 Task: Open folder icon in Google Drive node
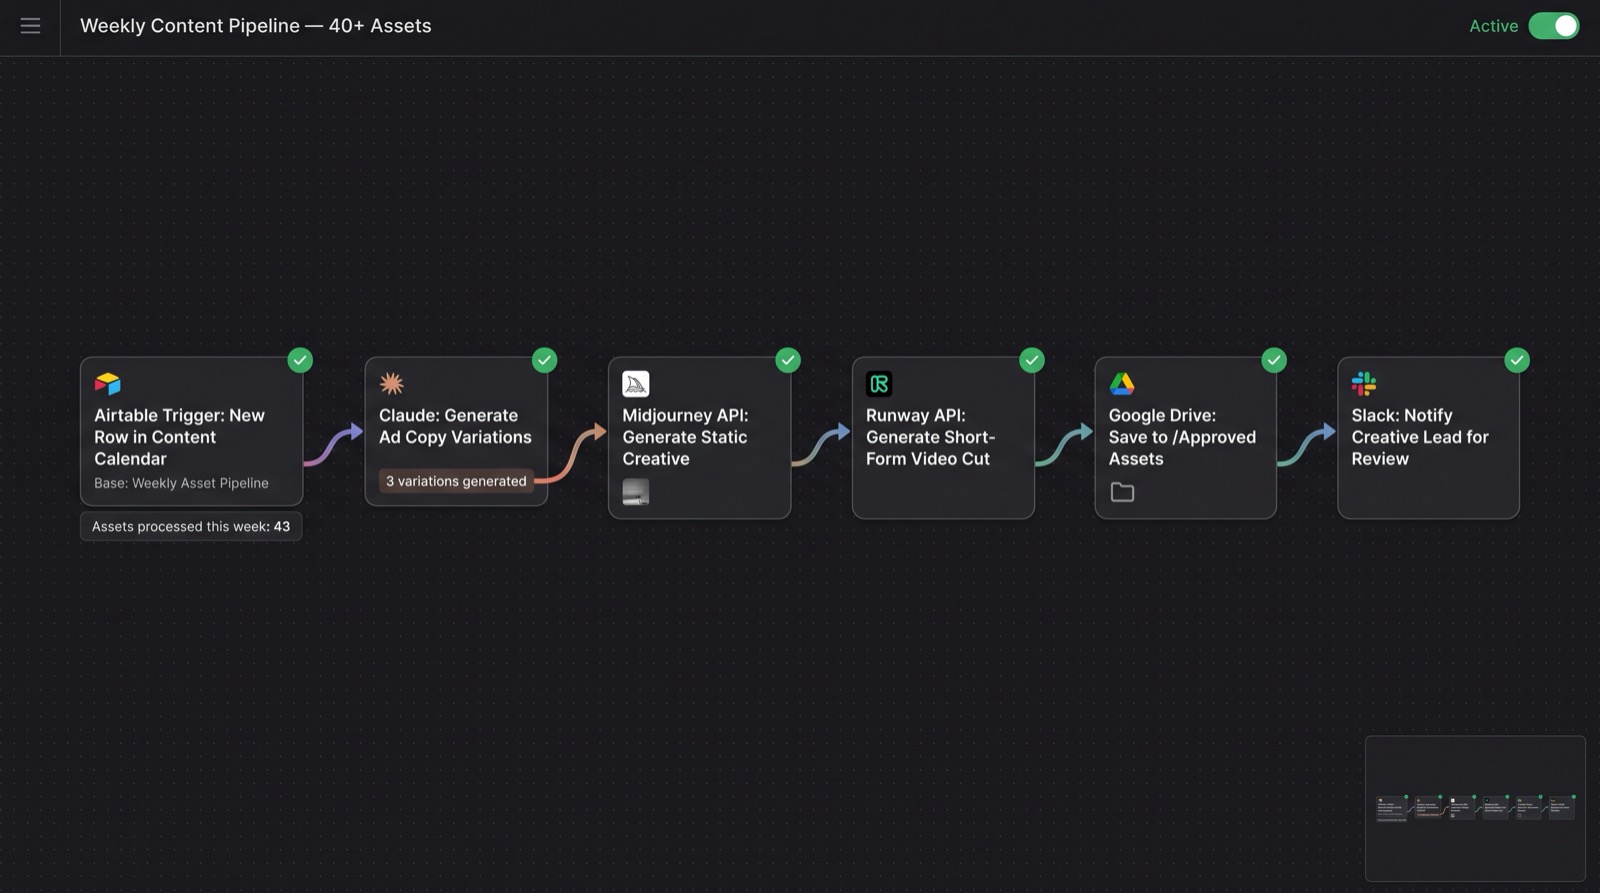[x=1122, y=492]
